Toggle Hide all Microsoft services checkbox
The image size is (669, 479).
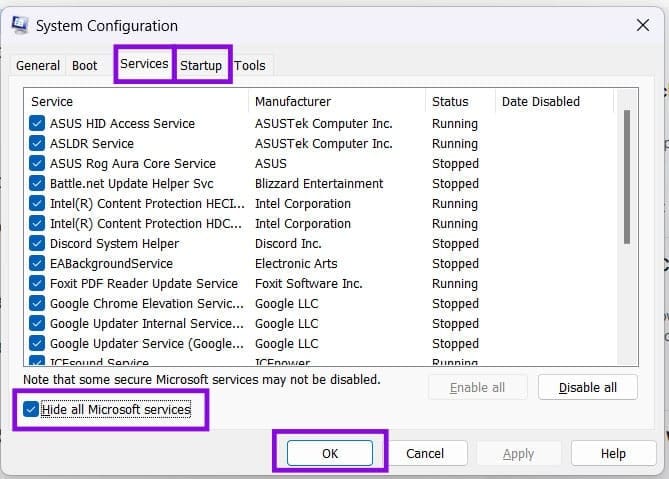click(x=31, y=409)
